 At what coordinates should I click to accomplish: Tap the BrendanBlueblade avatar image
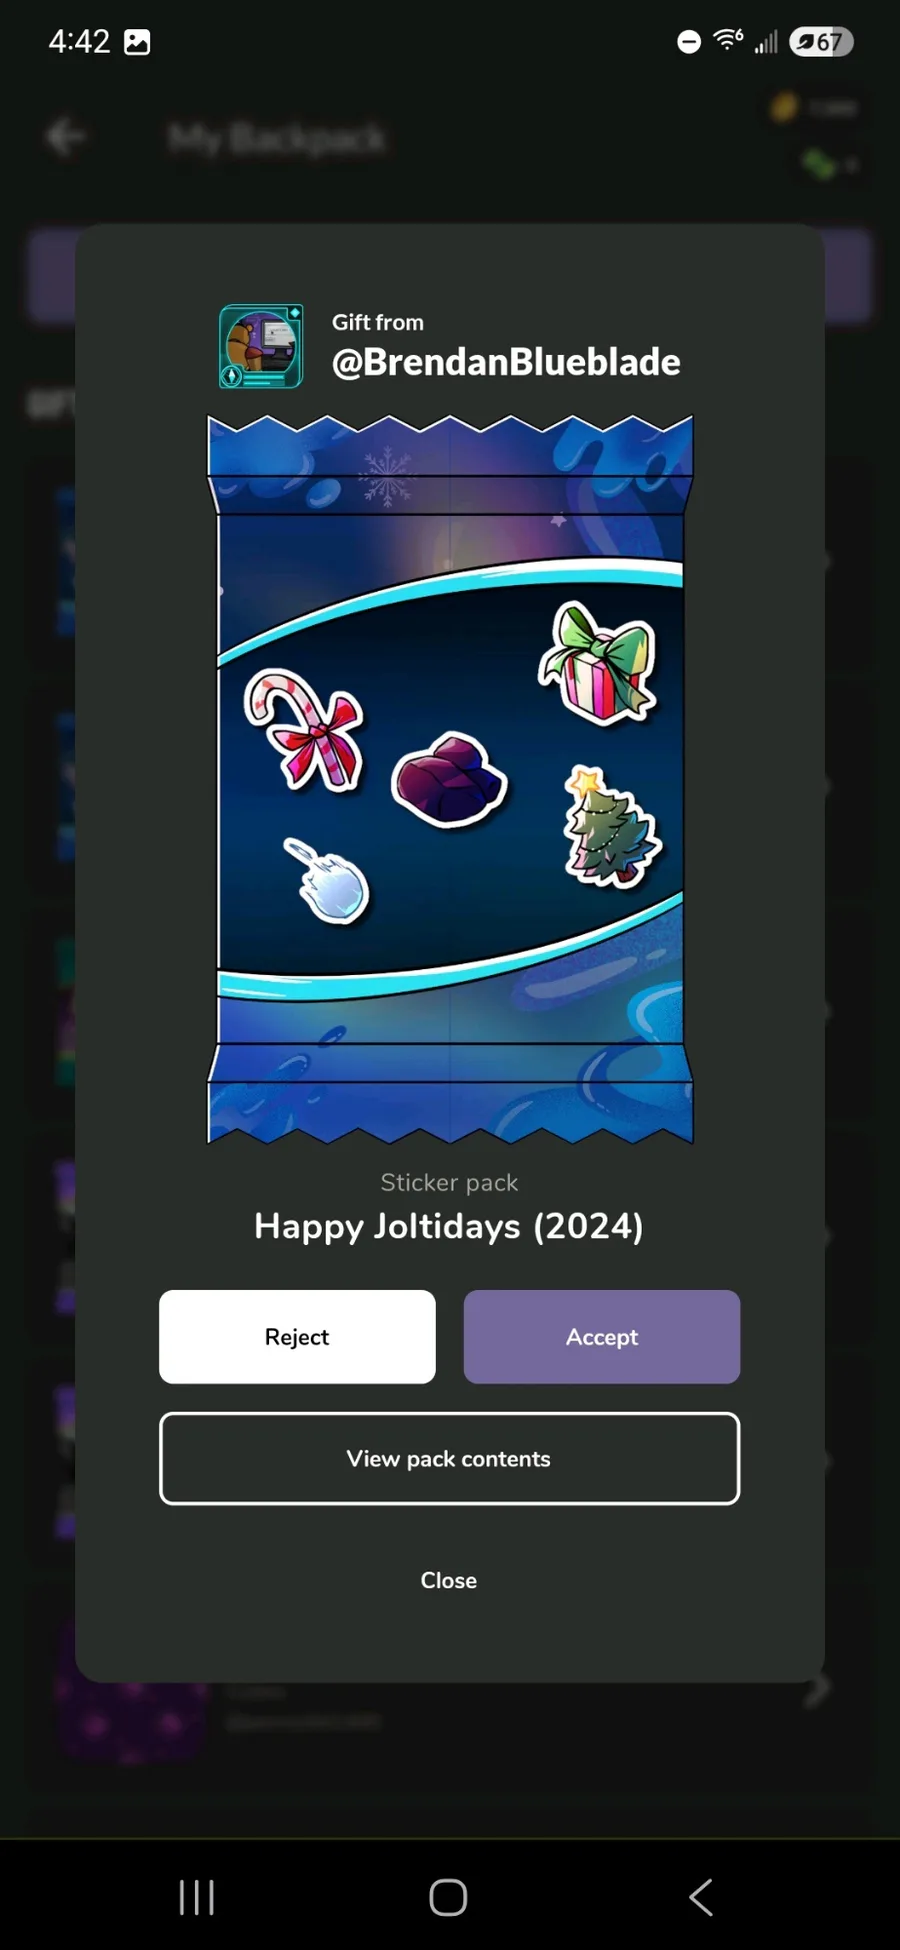pos(261,346)
